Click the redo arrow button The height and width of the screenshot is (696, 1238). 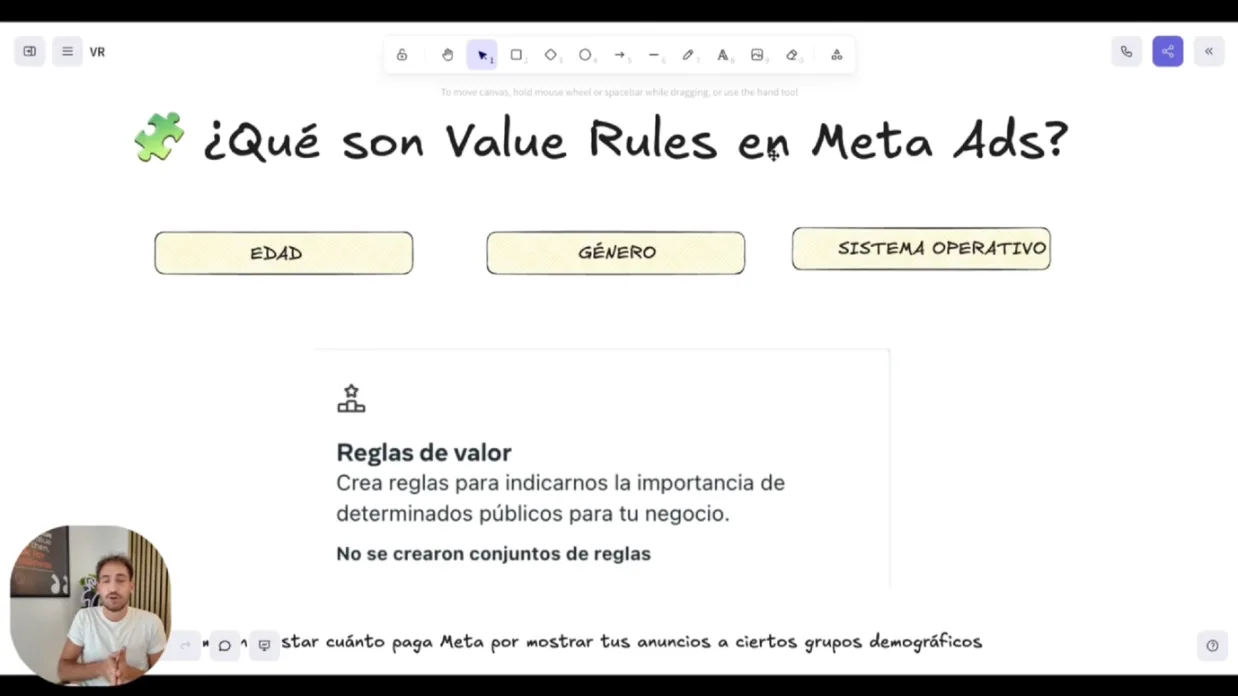pyautogui.click(x=185, y=646)
